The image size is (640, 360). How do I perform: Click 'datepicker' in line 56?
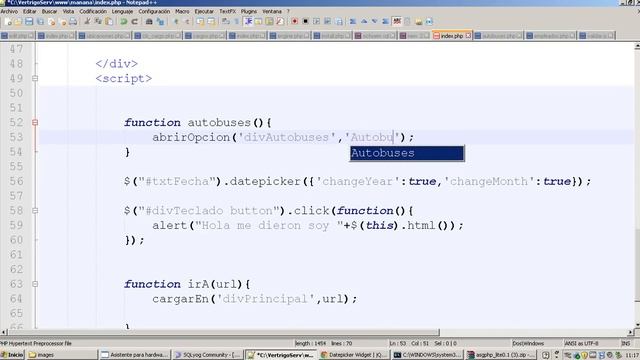coord(265,181)
